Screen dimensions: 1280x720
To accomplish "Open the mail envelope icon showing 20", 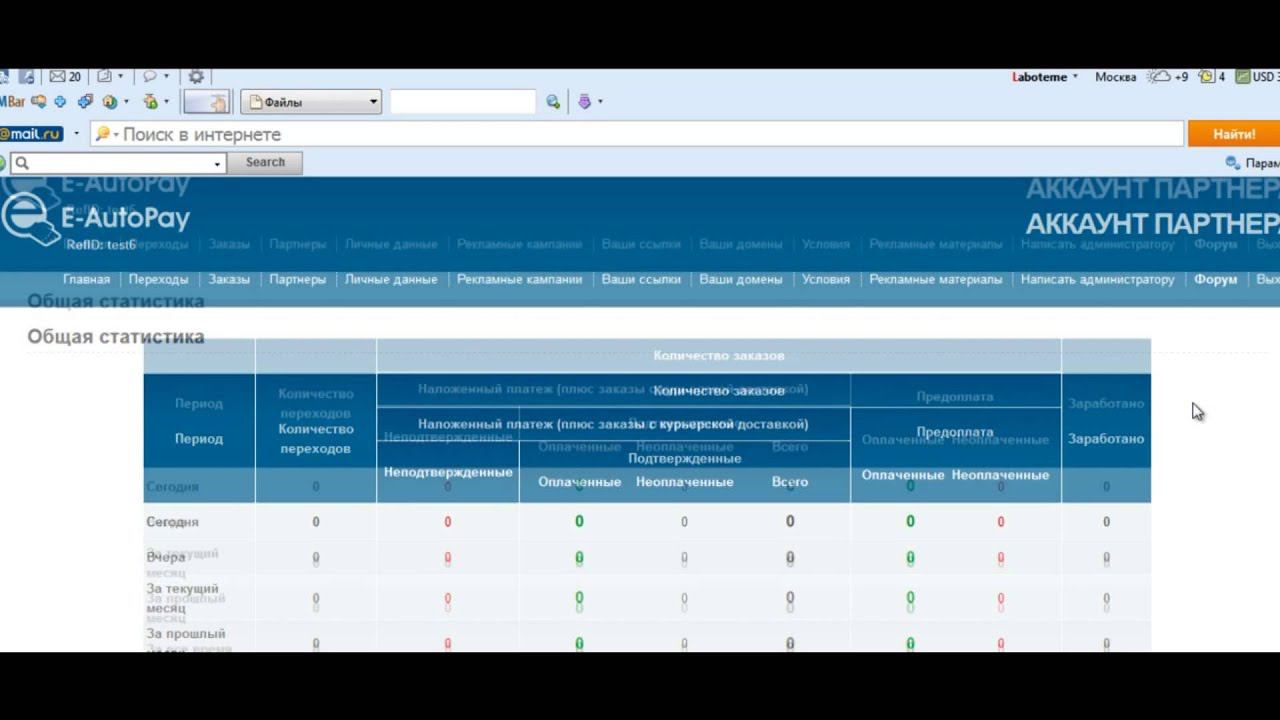I will (65, 77).
